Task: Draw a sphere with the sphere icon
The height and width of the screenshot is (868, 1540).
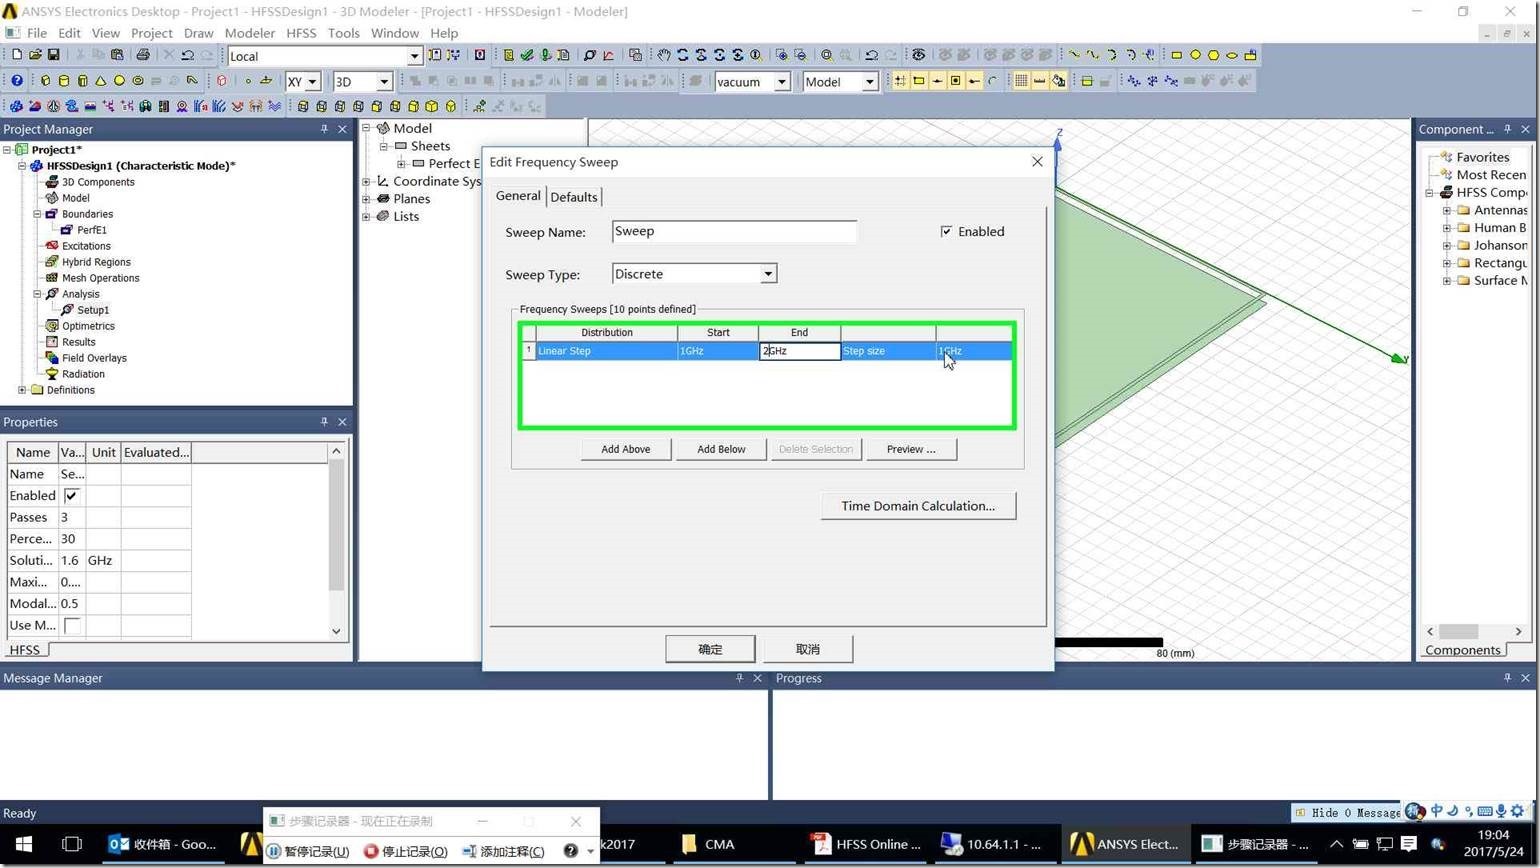Action: click(x=119, y=81)
